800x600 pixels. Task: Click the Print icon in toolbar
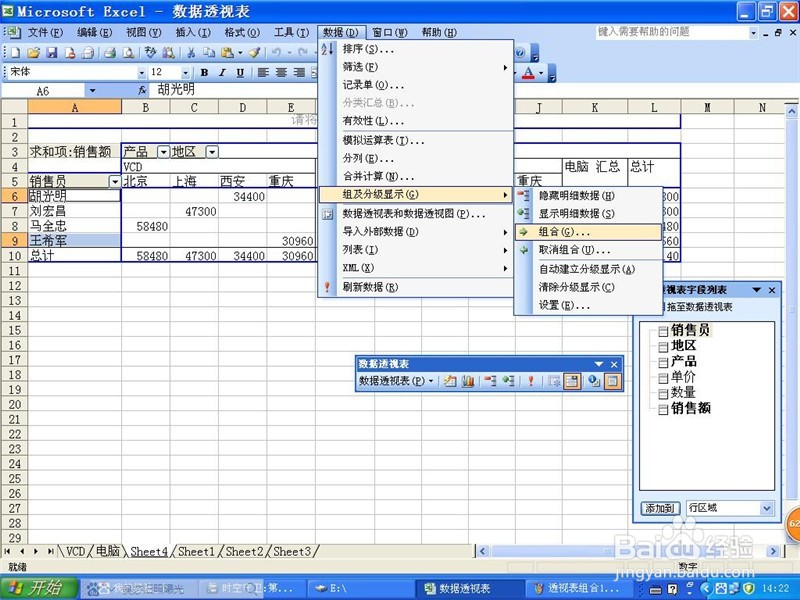[110, 52]
